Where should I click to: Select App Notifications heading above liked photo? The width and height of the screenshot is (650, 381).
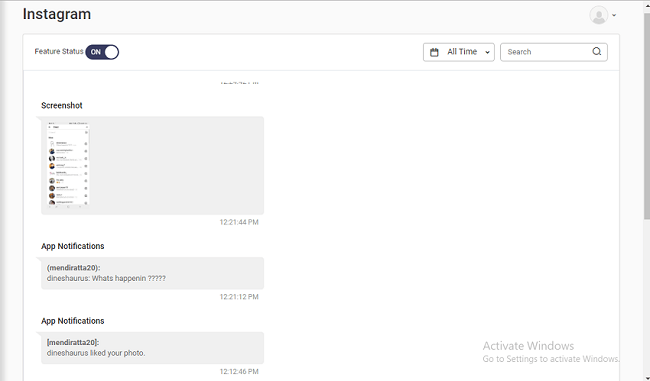pyautogui.click(x=73, y=321)
